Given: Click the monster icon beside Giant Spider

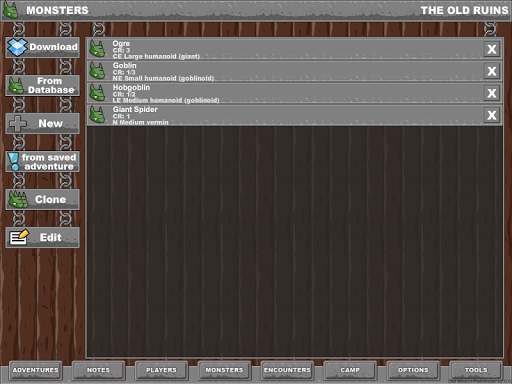Looking at the screenshot, I should 97,115.
